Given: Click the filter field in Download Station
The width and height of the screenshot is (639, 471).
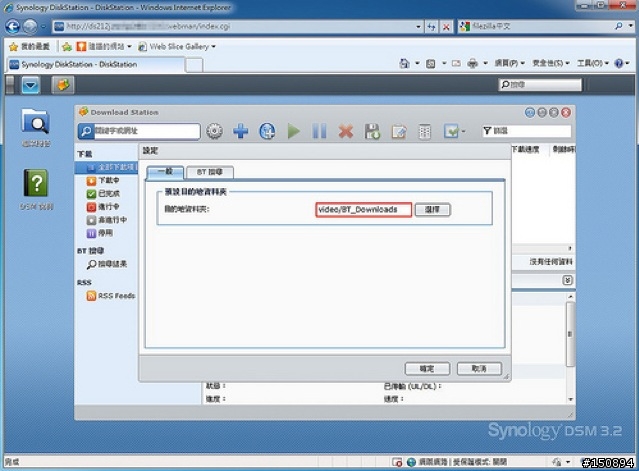Looking at the screenshot, I should tap(527, 131).
